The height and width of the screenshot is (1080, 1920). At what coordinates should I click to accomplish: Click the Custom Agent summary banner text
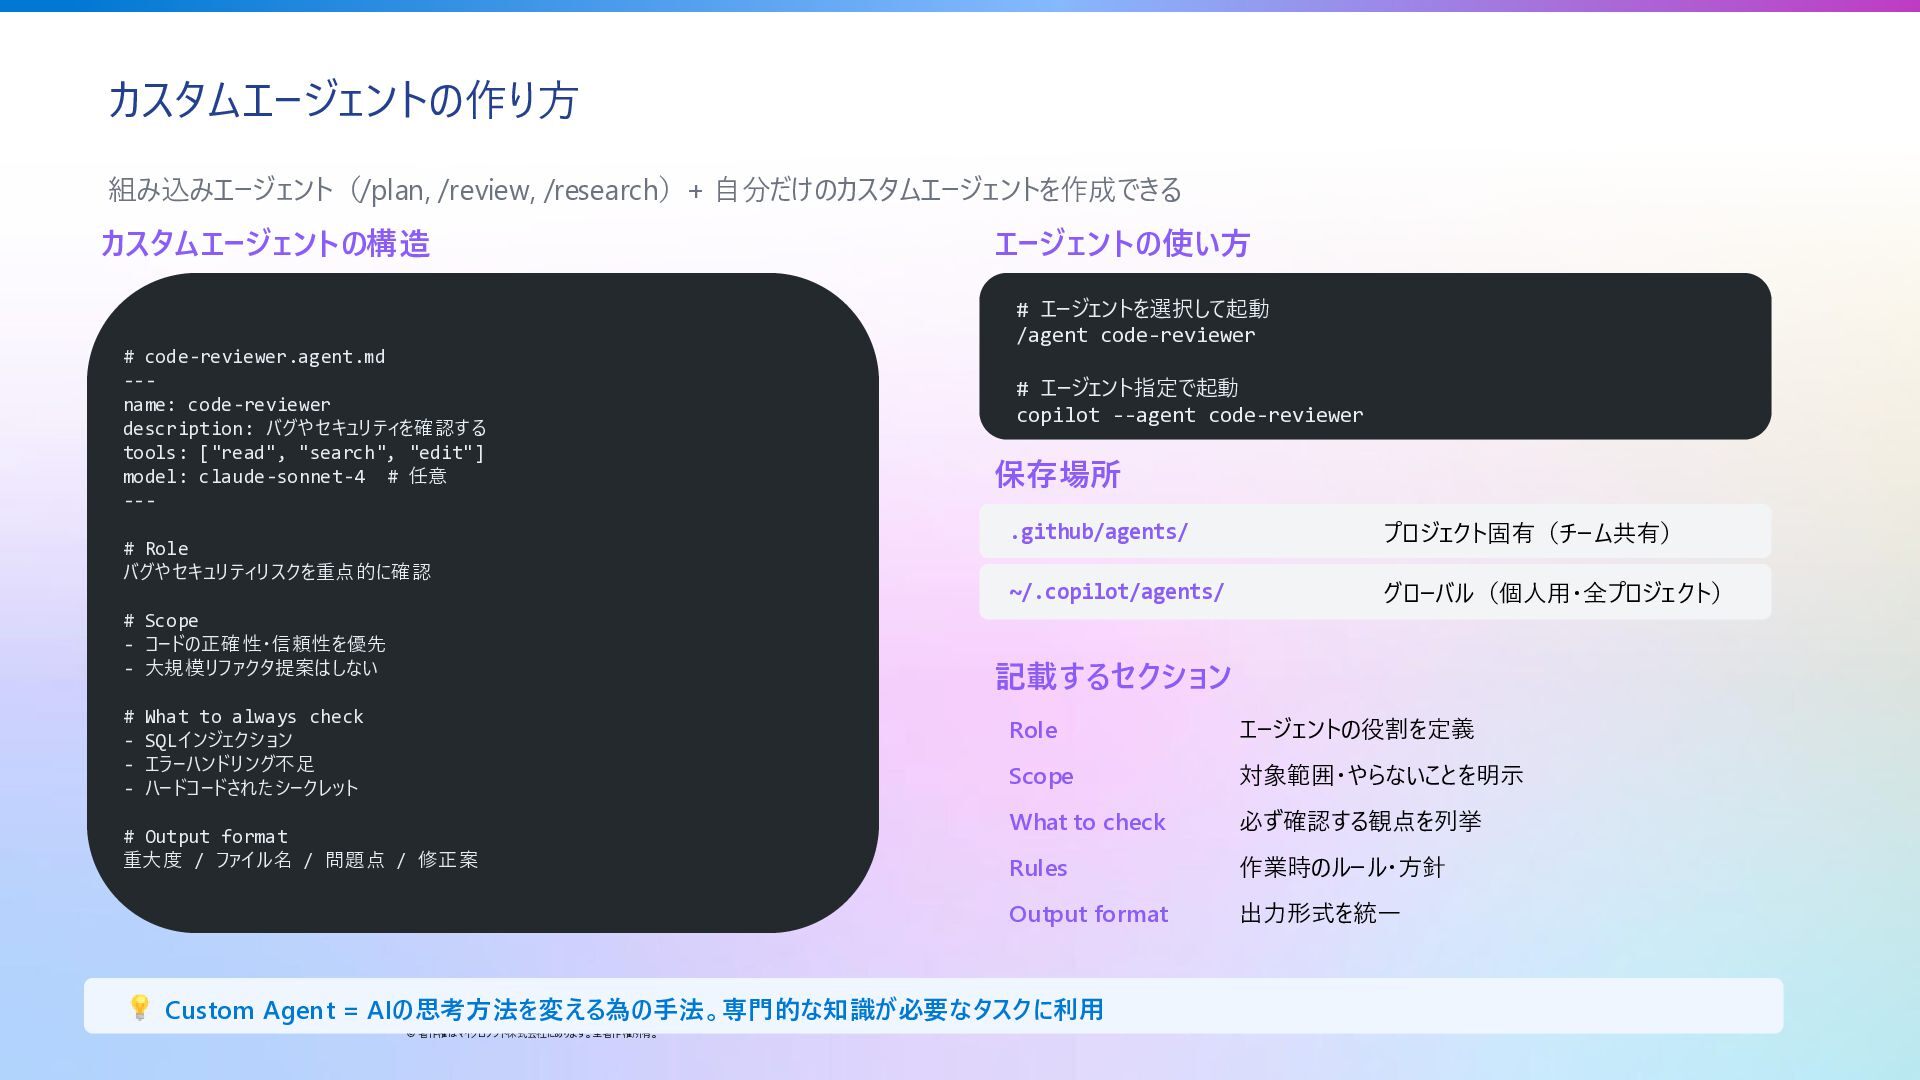633,1010
